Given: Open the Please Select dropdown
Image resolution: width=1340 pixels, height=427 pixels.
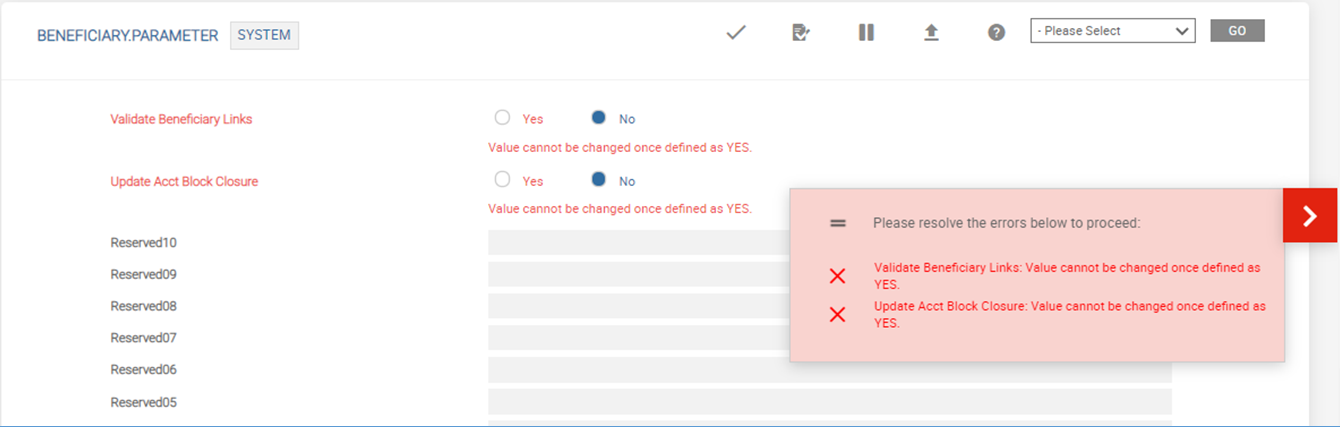Looking at the screenshot, I should [1113, 31].
